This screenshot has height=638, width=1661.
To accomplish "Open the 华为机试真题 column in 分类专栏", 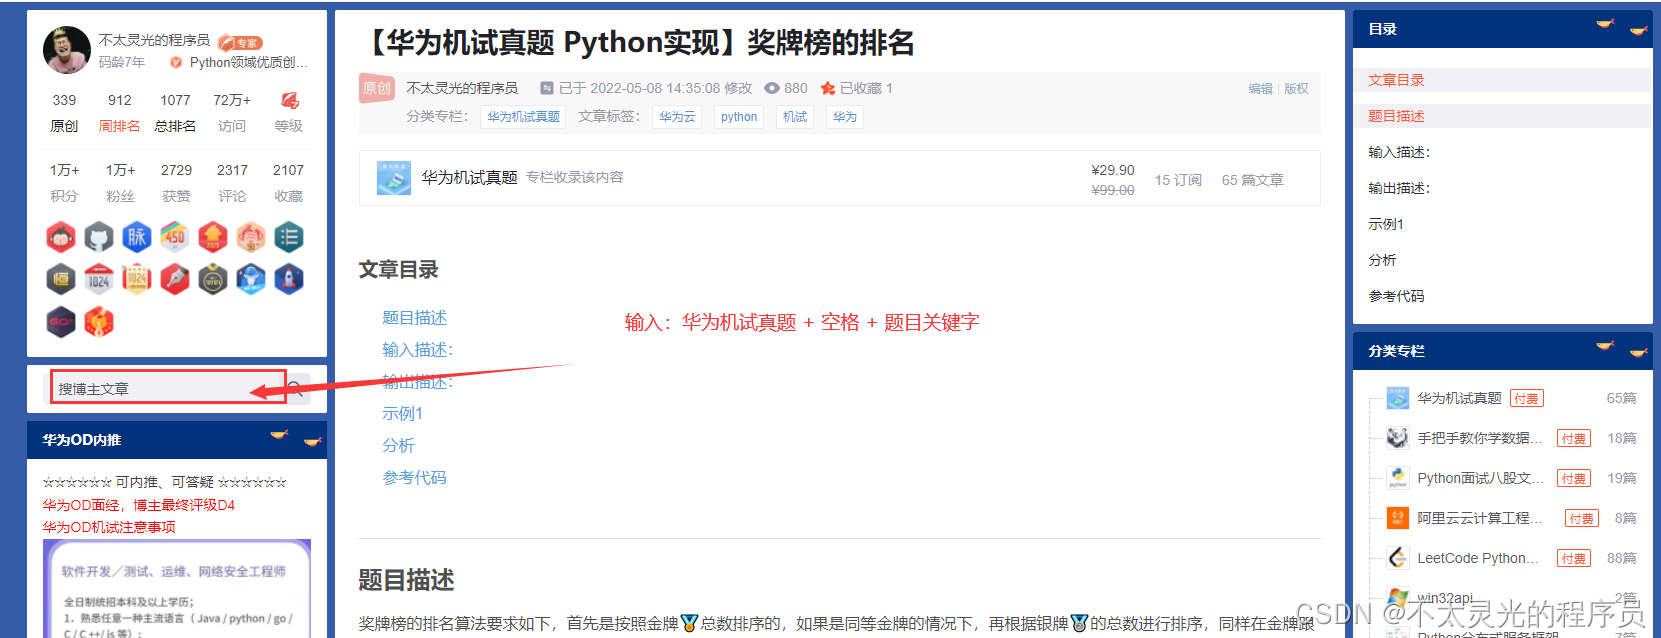I will point(1459,398).
